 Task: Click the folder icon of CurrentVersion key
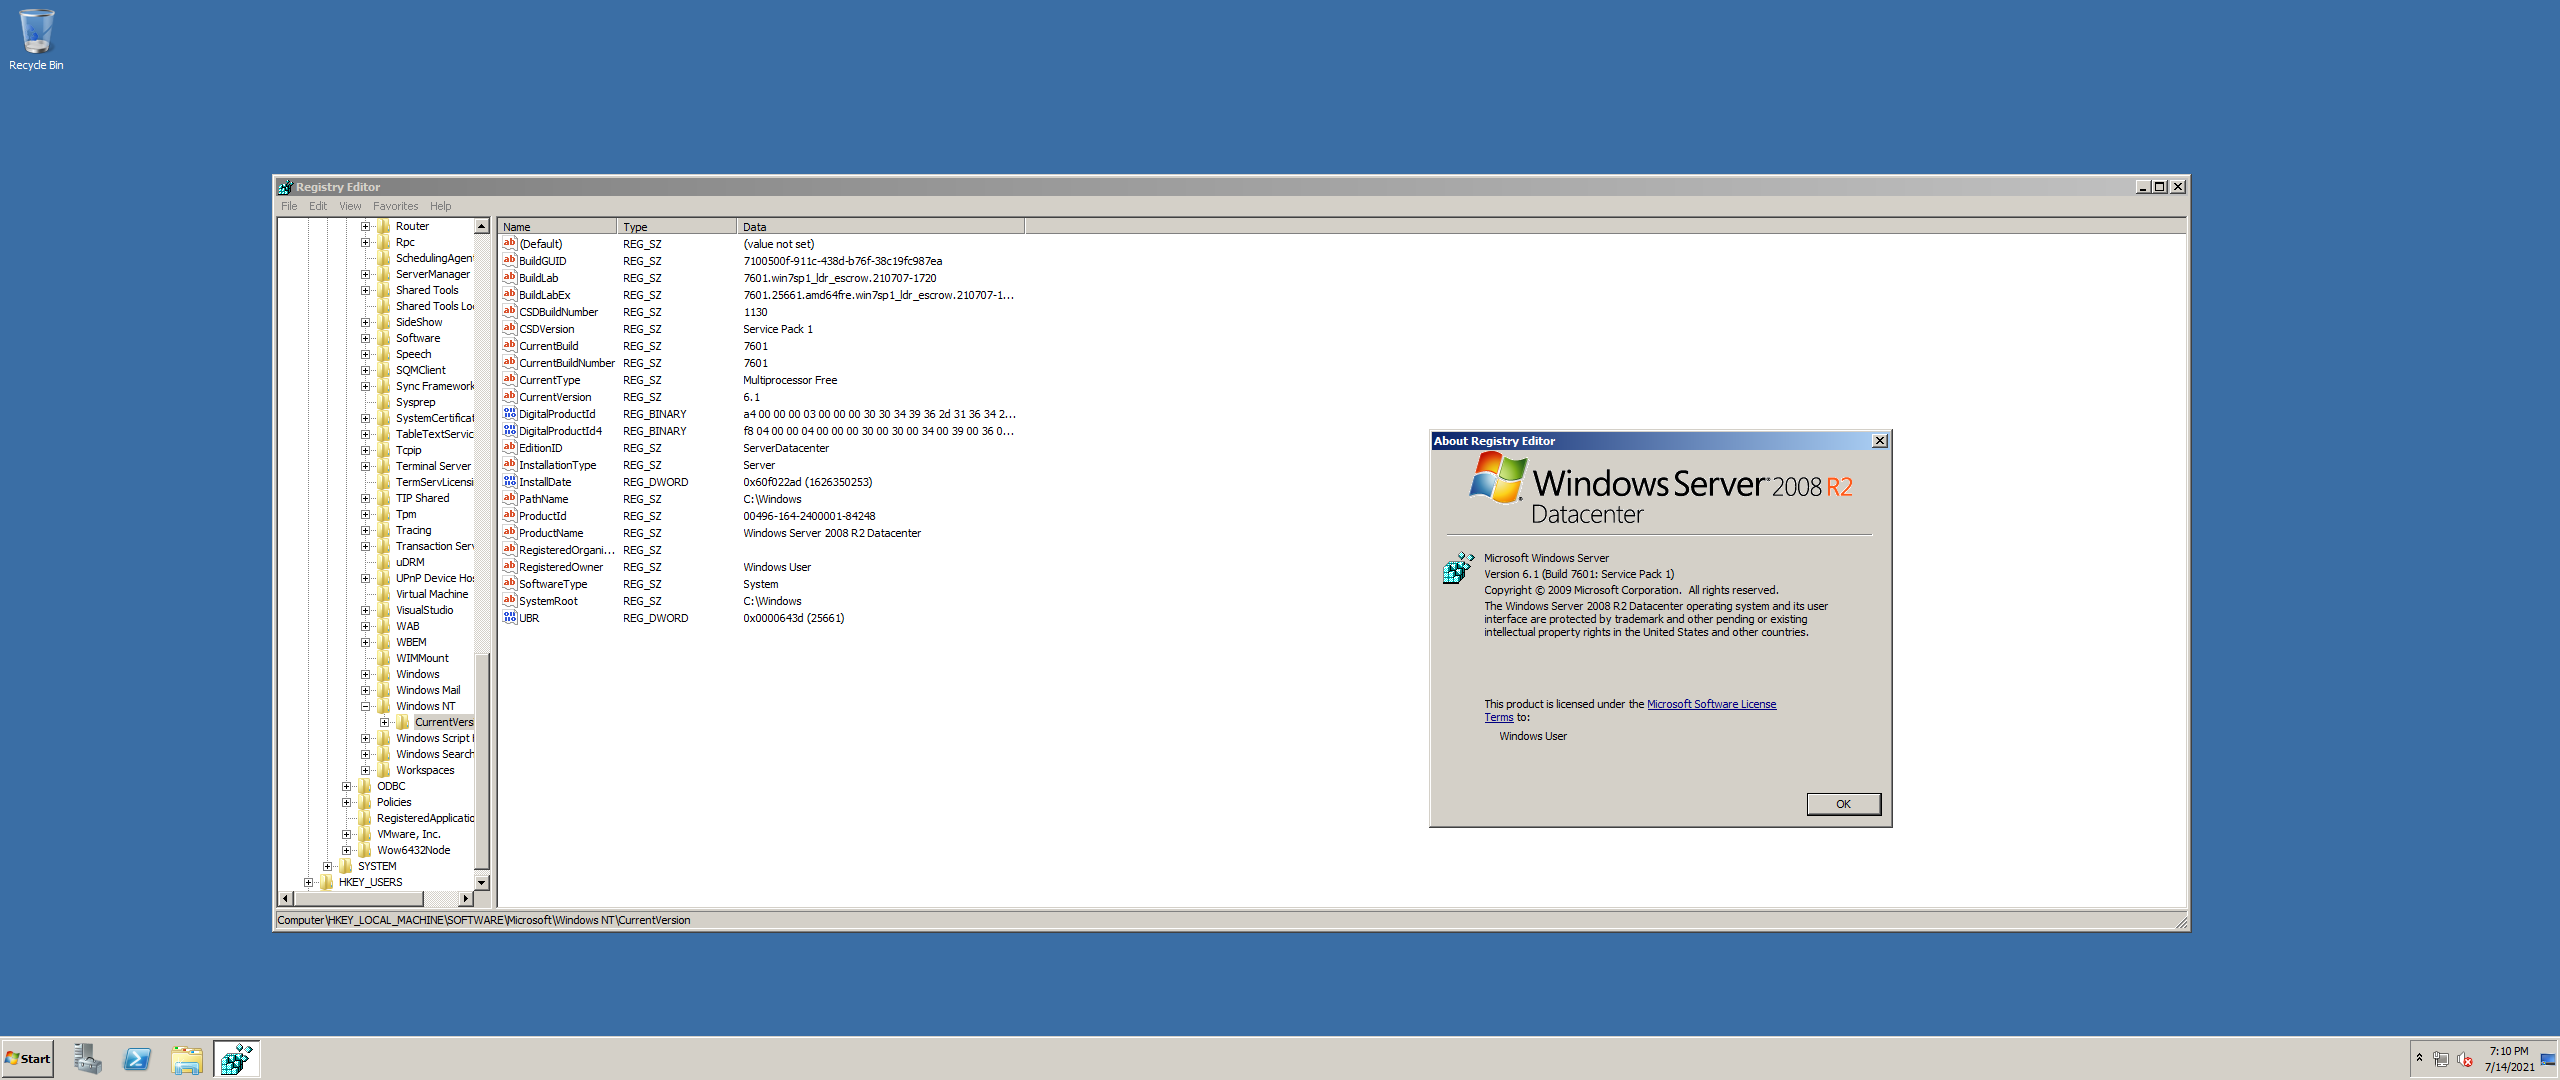tap(403, 722)
